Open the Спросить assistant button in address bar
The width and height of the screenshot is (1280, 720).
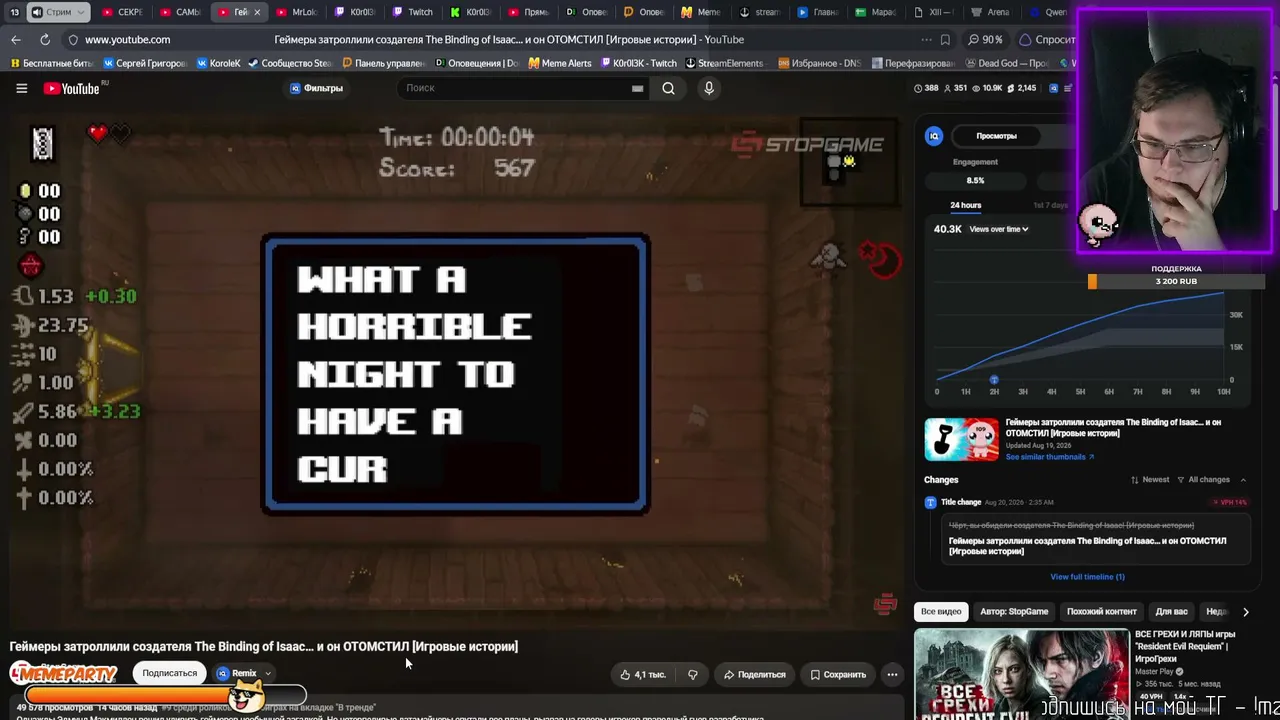click(x=1046, y=40)
